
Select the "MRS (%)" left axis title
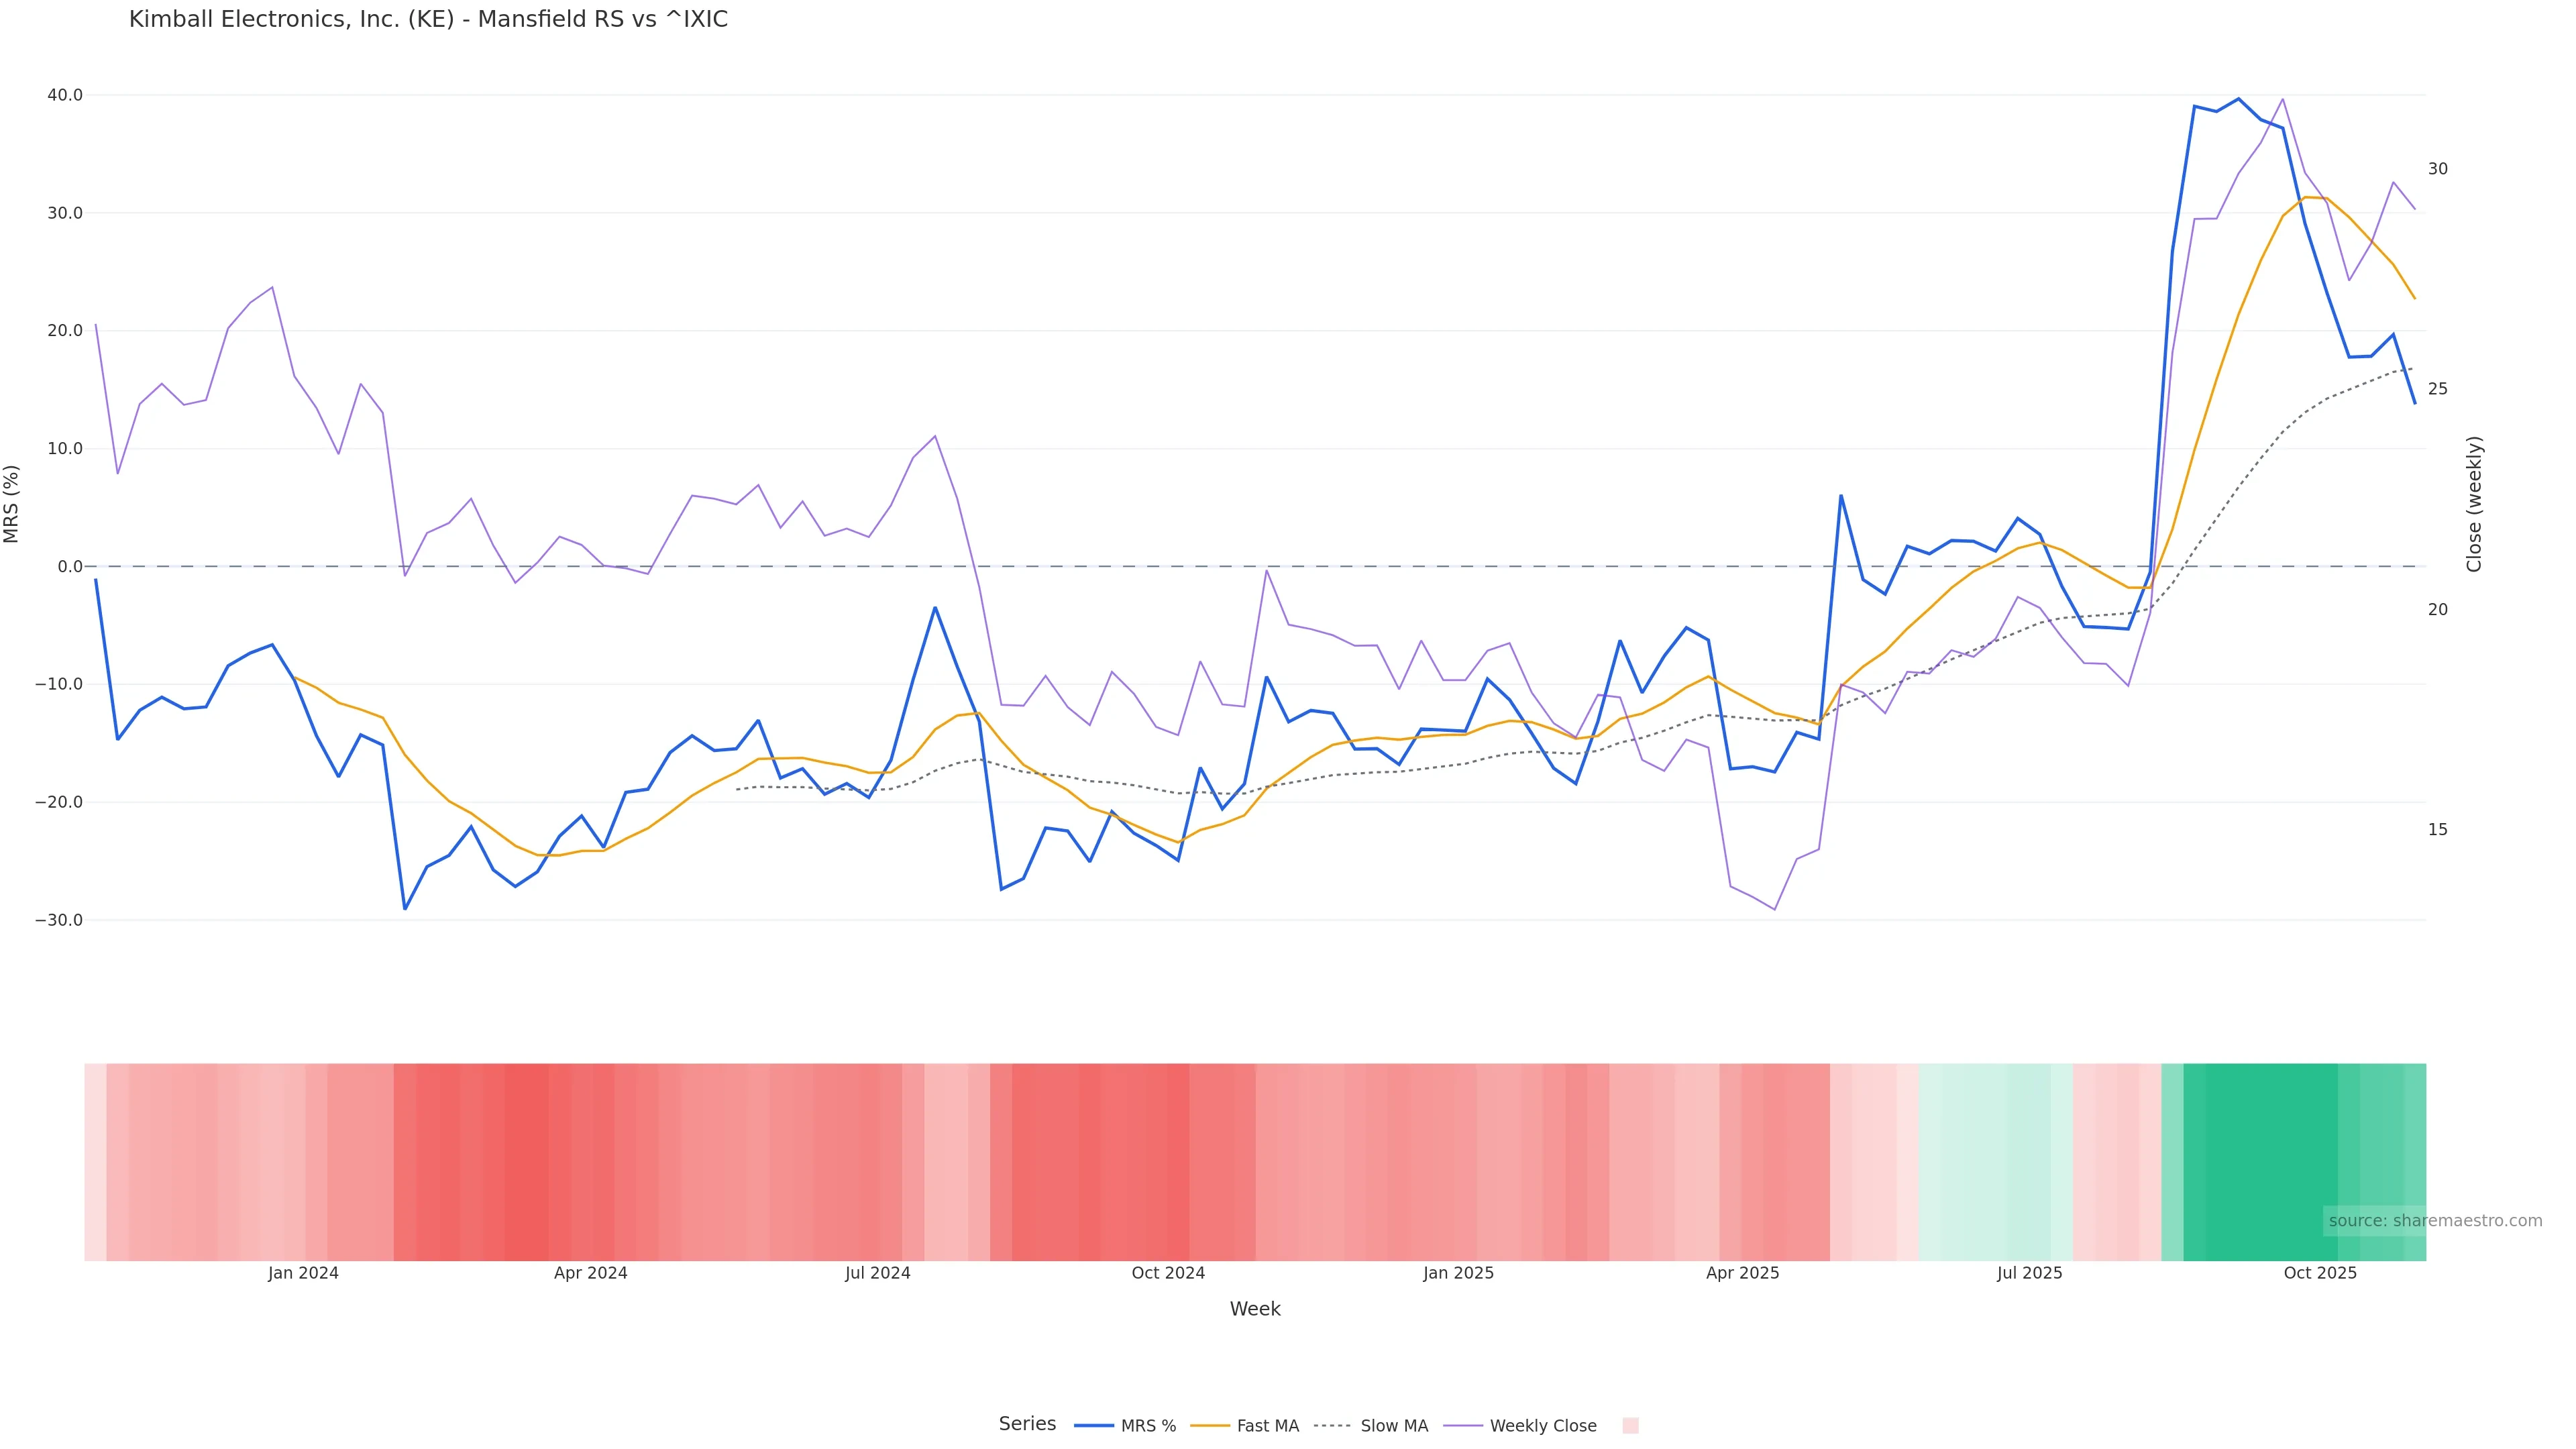[12, 504]
